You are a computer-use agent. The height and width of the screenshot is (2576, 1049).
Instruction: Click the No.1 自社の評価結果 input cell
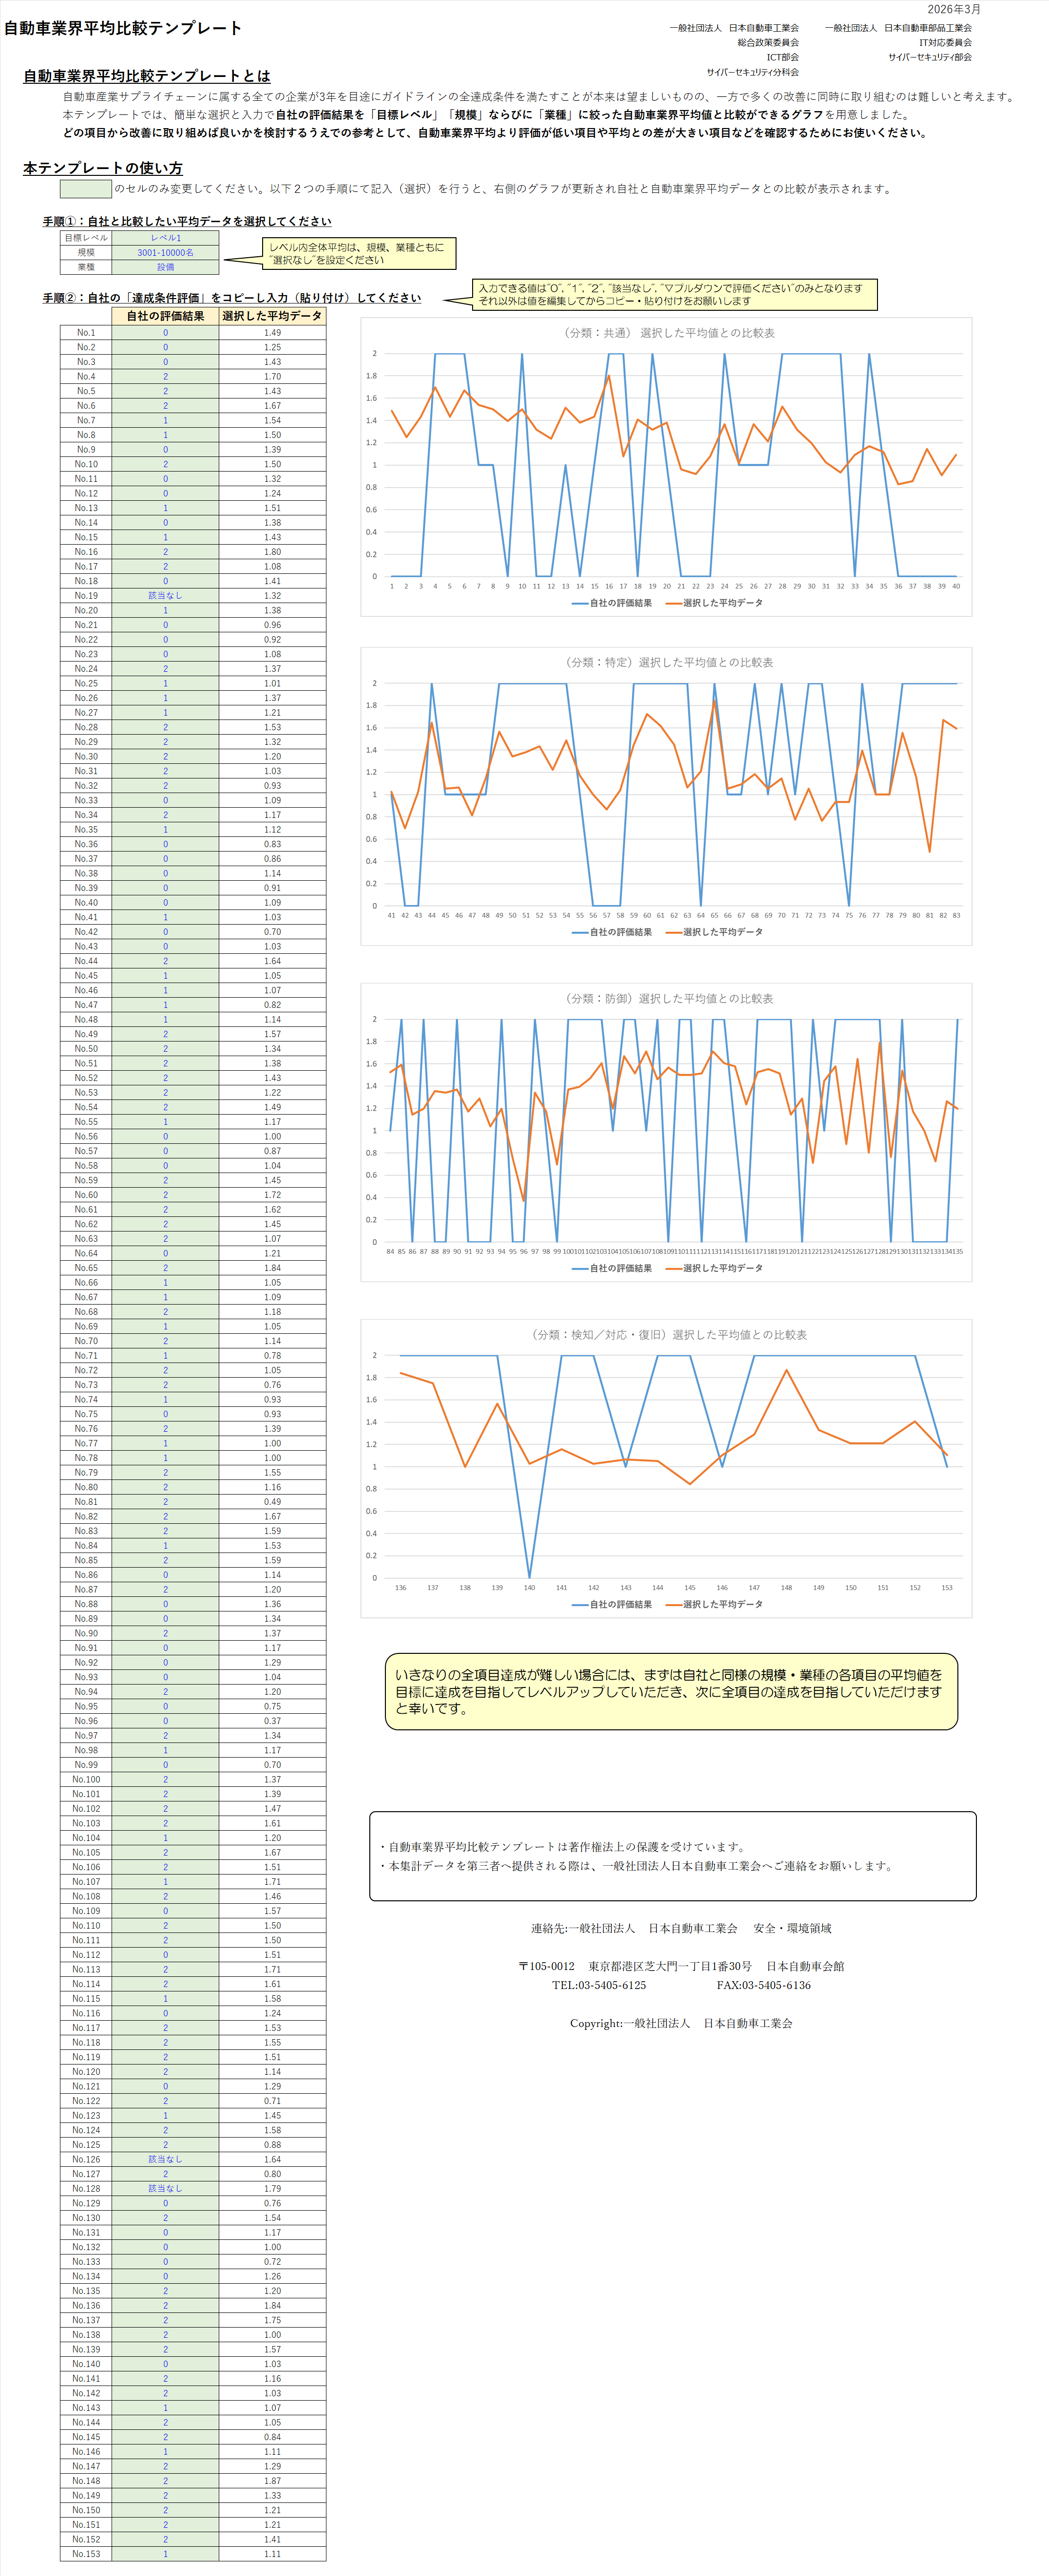165,333
